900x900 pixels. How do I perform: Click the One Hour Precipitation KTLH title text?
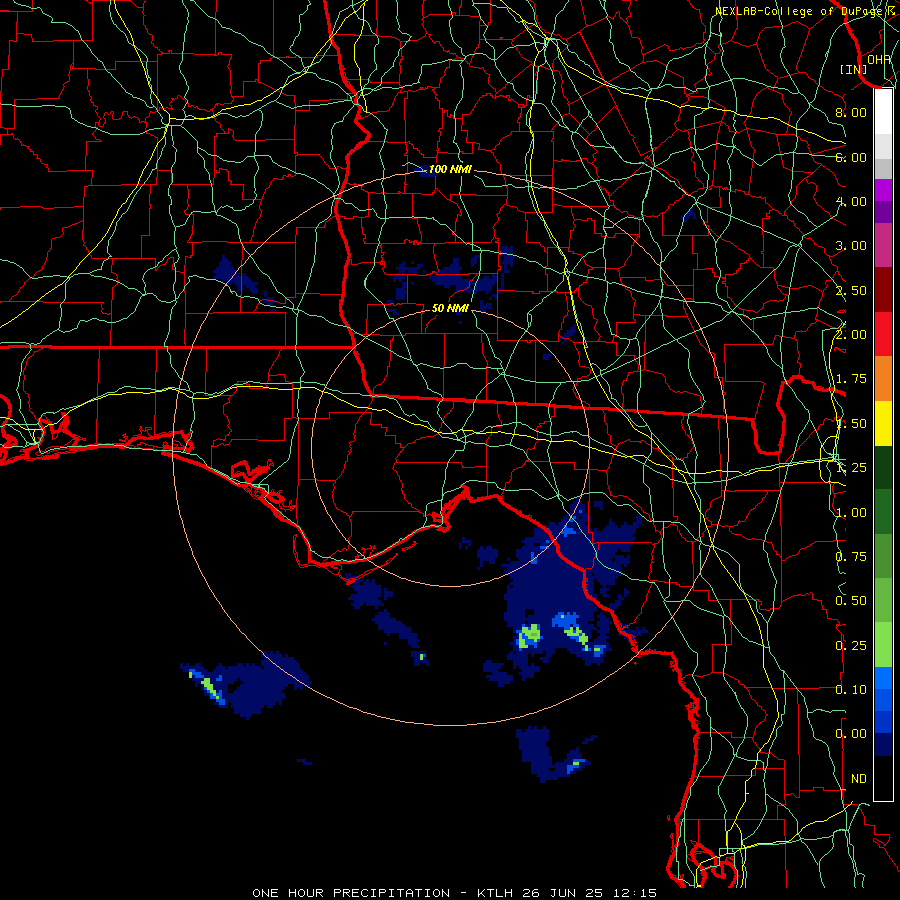454,893
